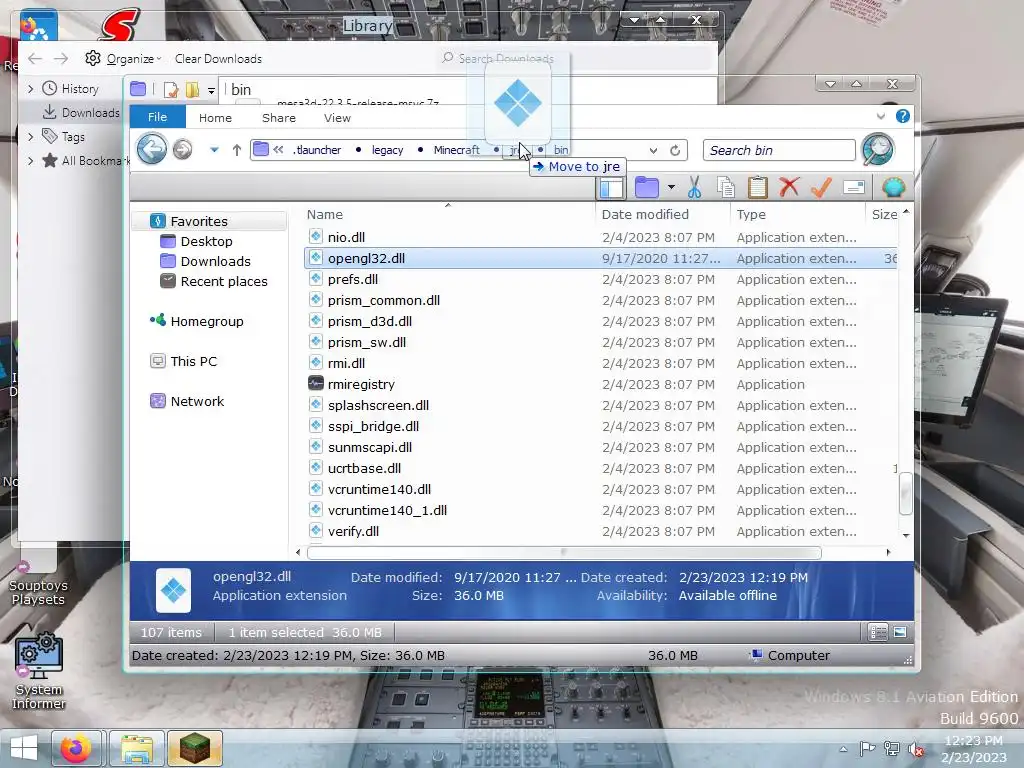Image resolution: width=1024 pixels, height=768 pixels.
Task: Open the View ribbon tab
Action: tap(337, 118)
